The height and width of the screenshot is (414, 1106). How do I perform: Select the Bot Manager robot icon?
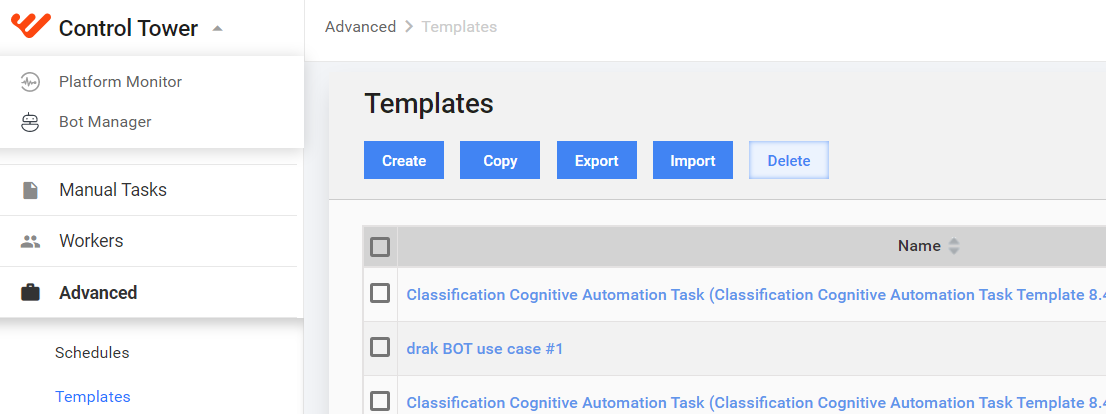[30, 122]
